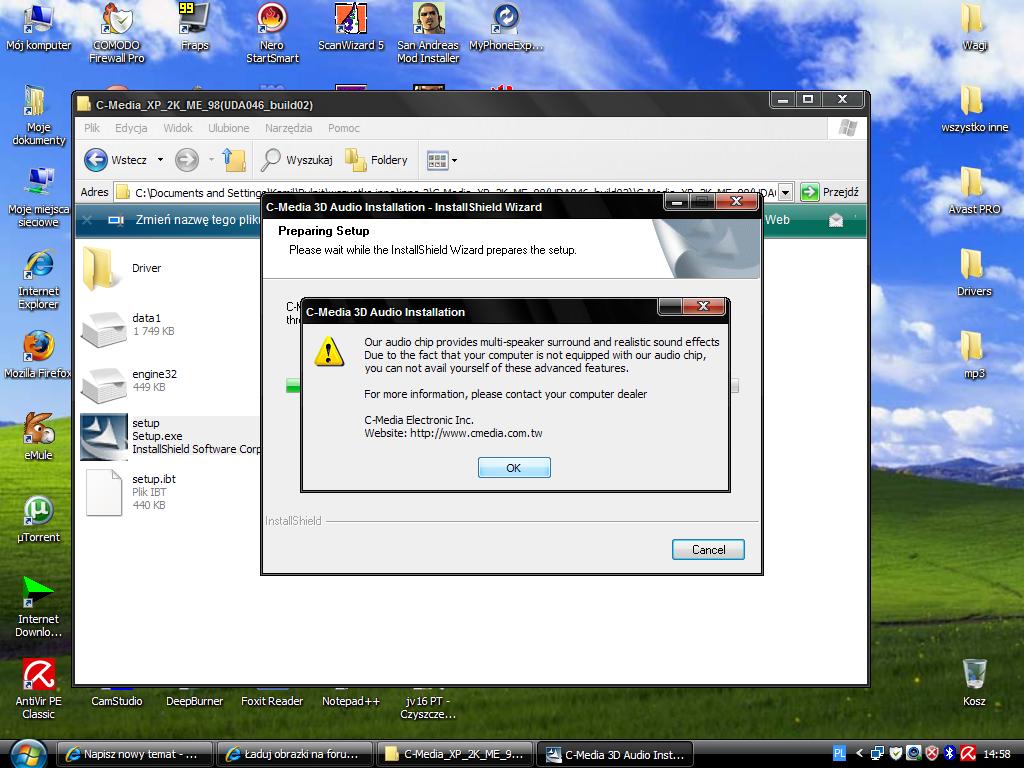The width and height of the screenshot is (1024, 768).
Task: Expand the address bar dropdown arrow
Action: click(x=786, y=193)
